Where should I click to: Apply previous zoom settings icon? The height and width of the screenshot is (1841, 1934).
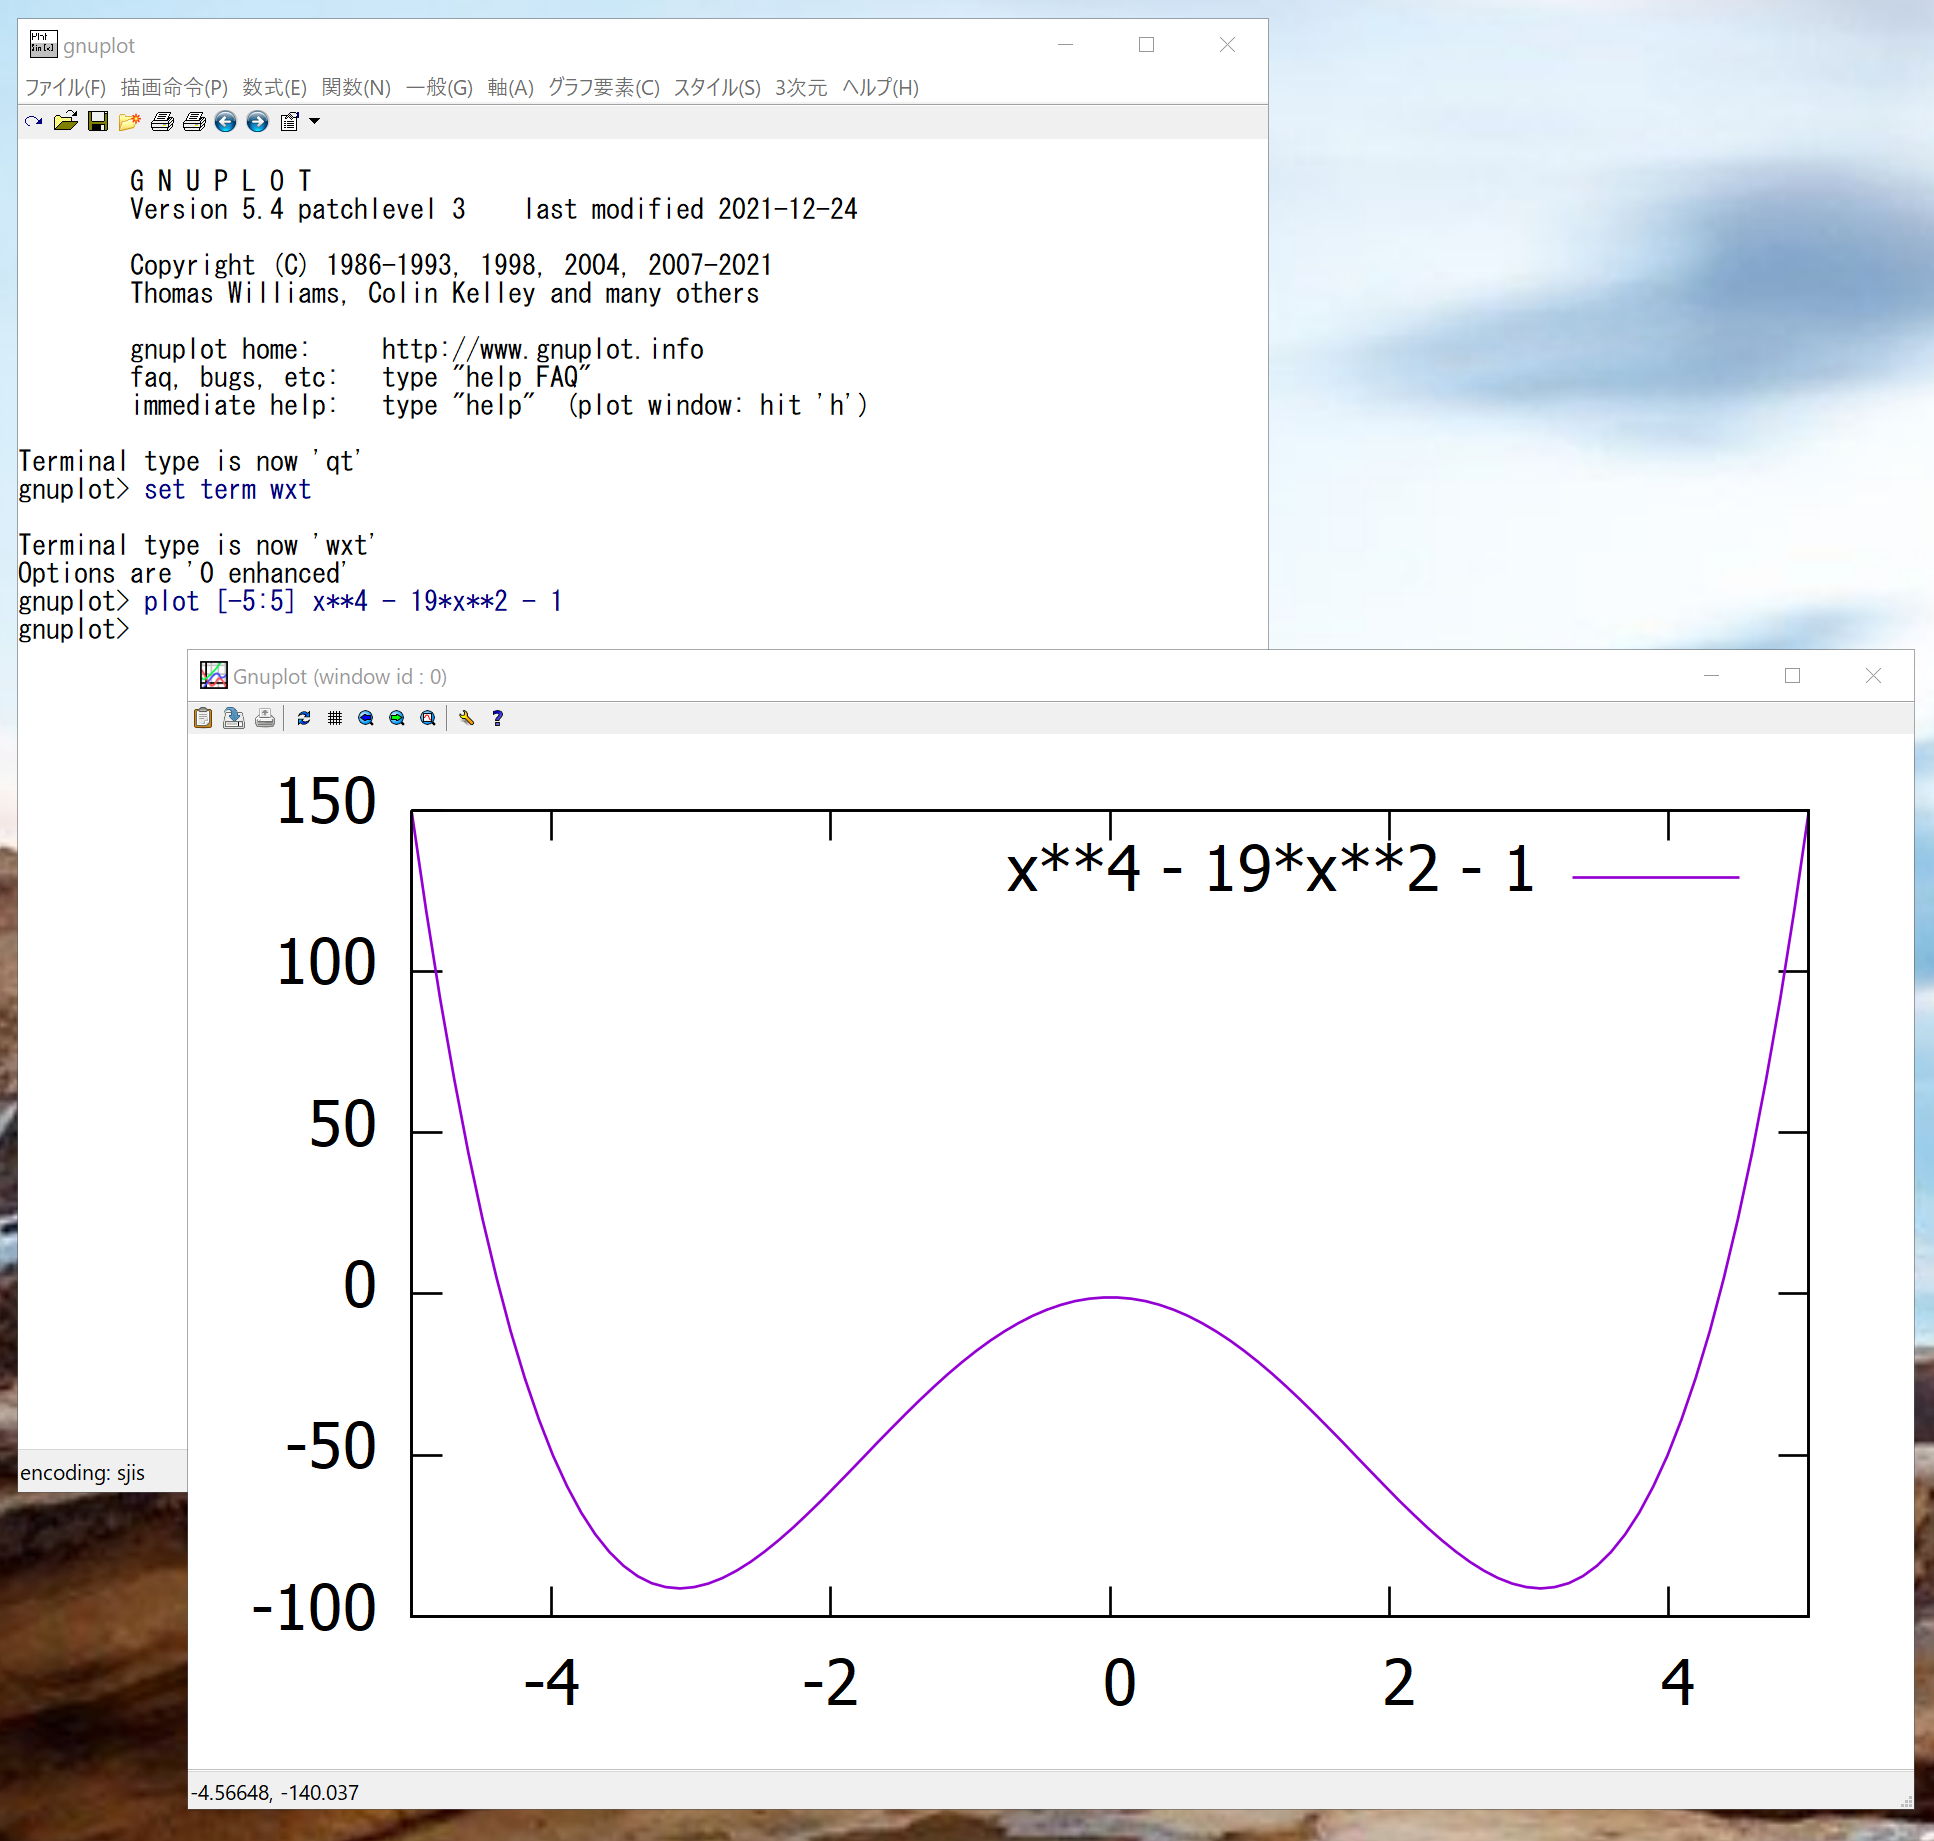(366, 718)
